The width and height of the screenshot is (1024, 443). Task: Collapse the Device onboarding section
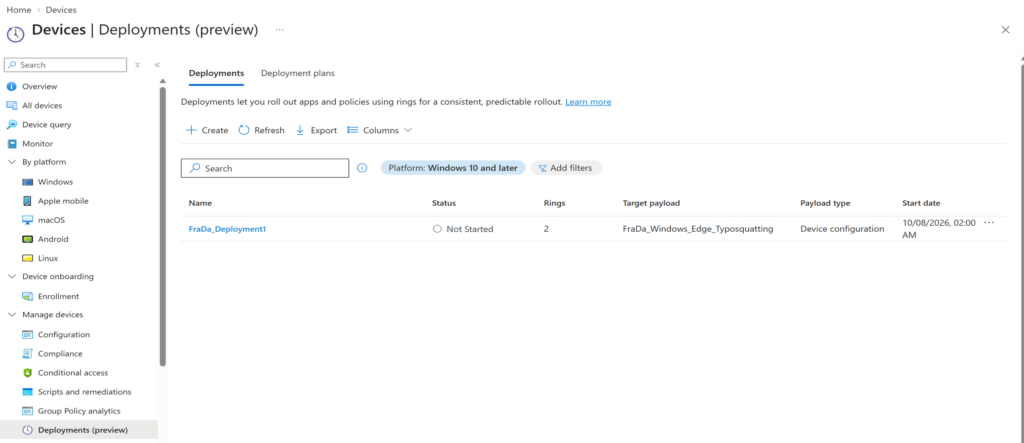click(11, 276)
